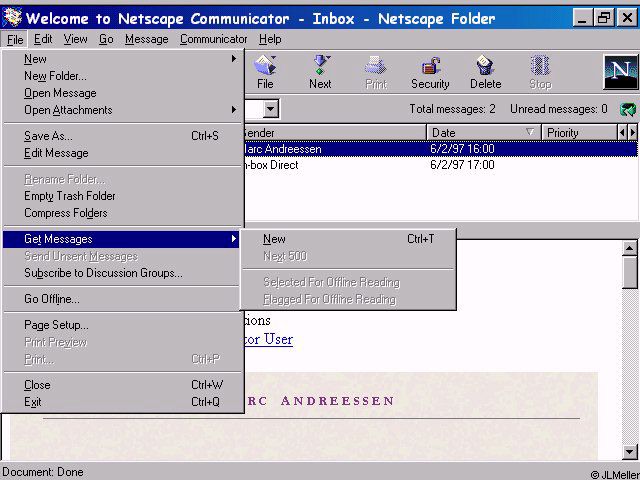Open the View menu
The width and height of the screenshot is (640, 480).
tap(75, 39)
